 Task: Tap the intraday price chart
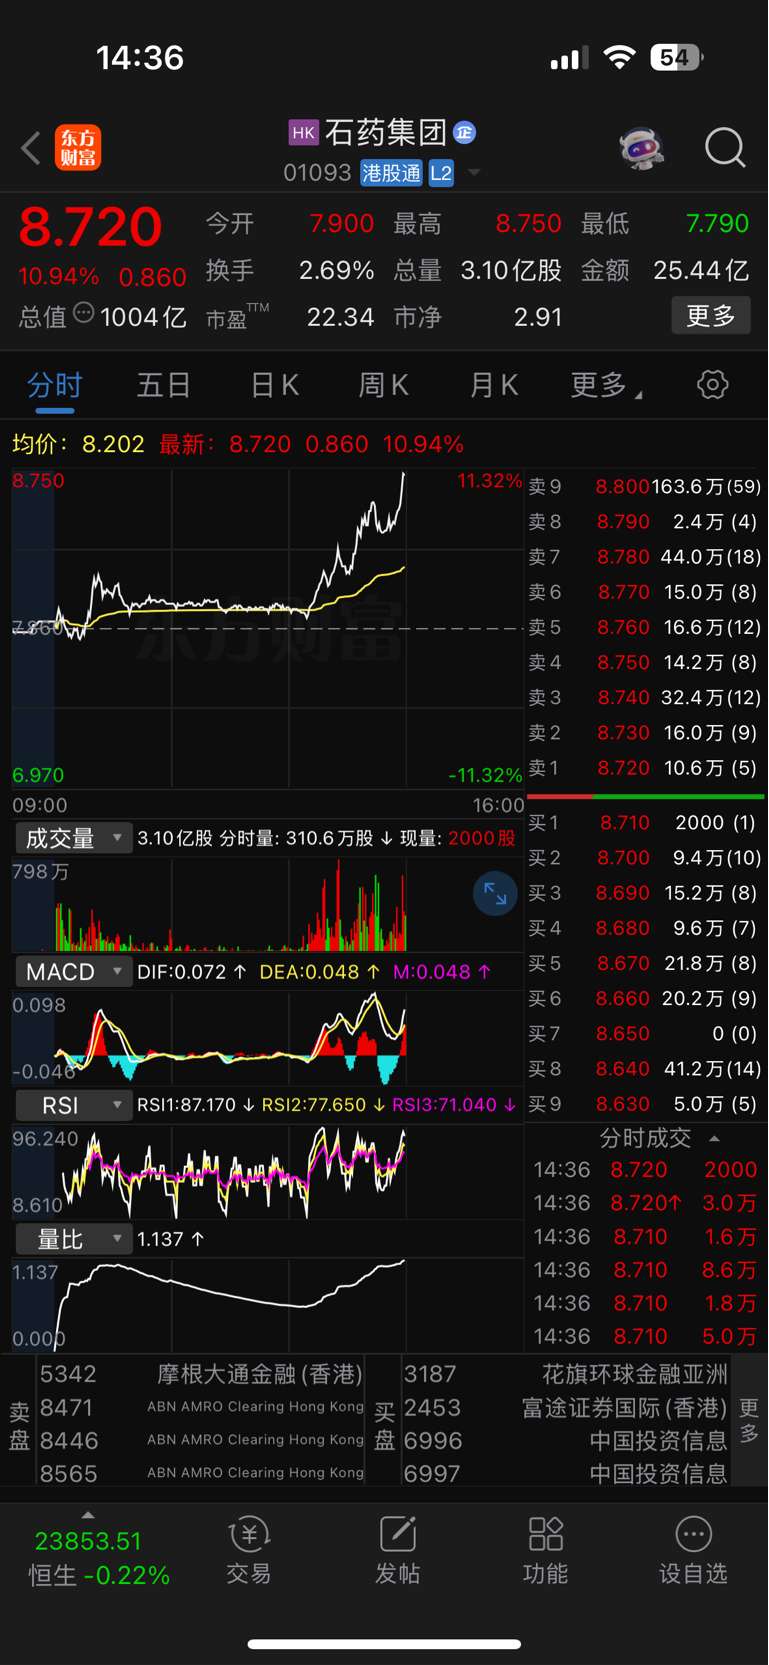click(x=268, y=628)
